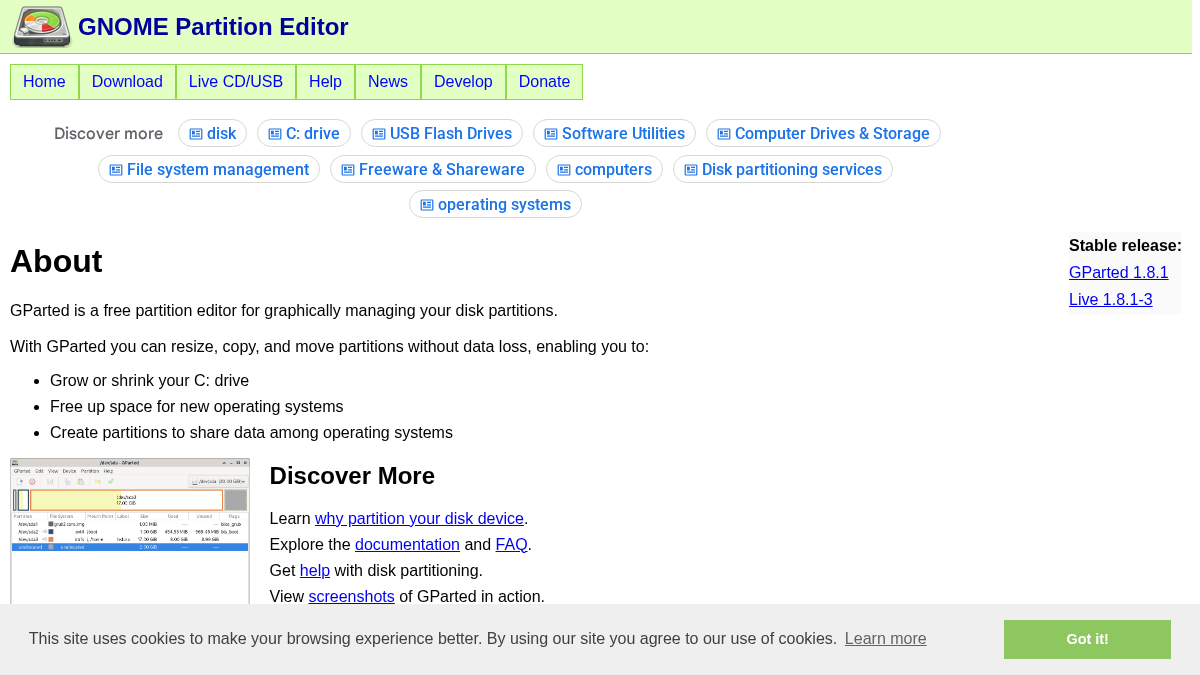Open the News nav item
1200x675 pixels.
pos(388,82)
